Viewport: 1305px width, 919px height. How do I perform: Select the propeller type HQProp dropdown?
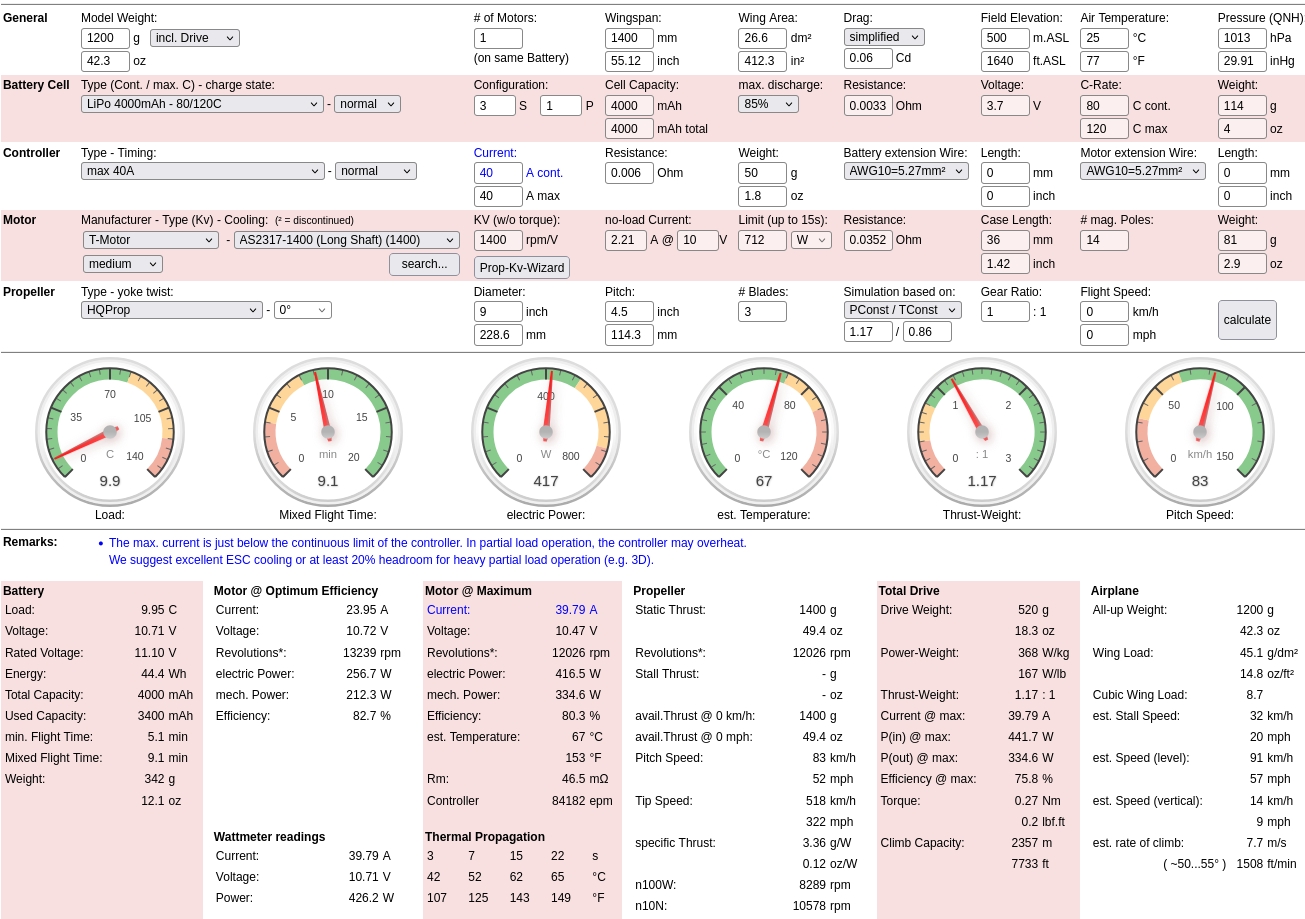coord(171,310)
